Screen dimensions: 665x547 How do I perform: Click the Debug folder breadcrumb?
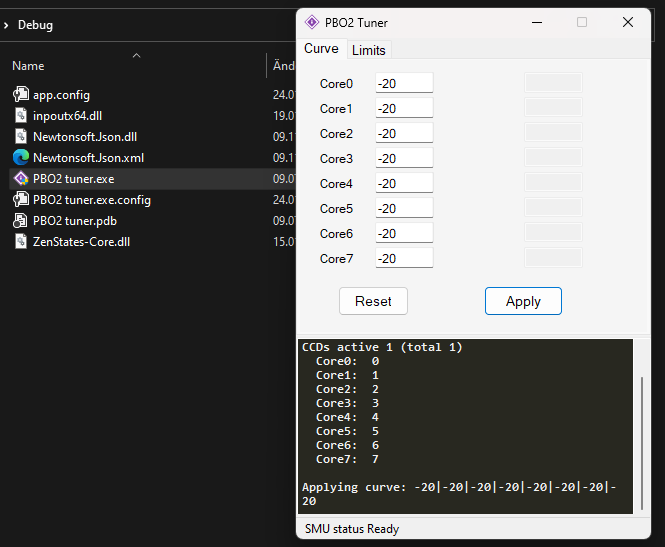click(x=35, y=25)
